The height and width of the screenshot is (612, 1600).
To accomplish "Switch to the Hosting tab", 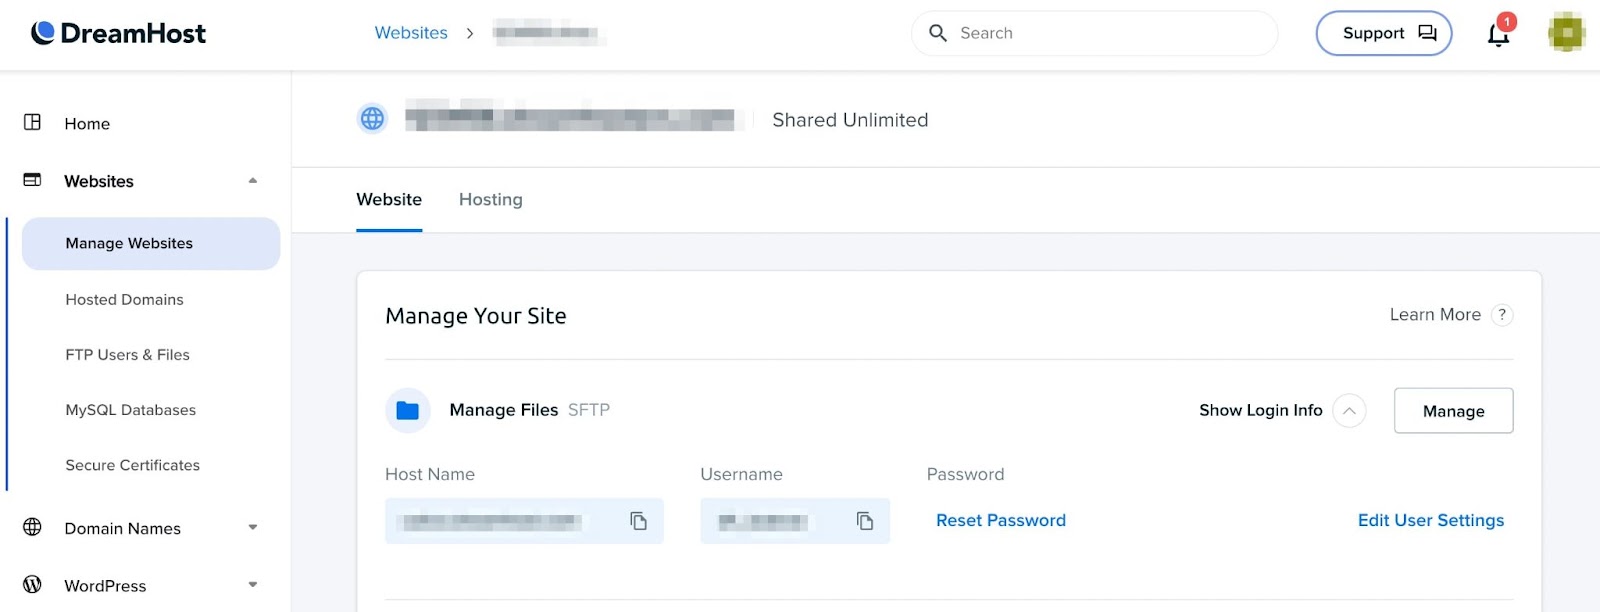I will click(490, 200).
